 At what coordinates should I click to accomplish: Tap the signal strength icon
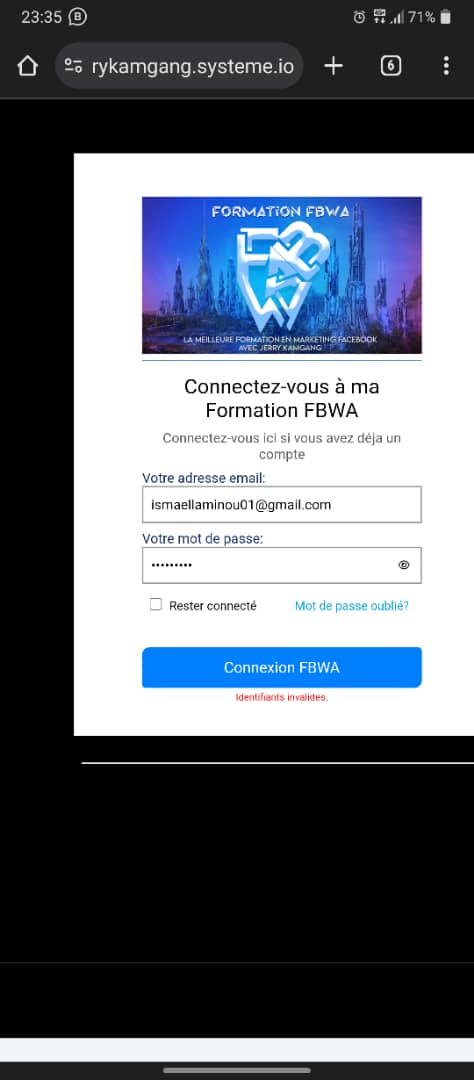[397, 17]
